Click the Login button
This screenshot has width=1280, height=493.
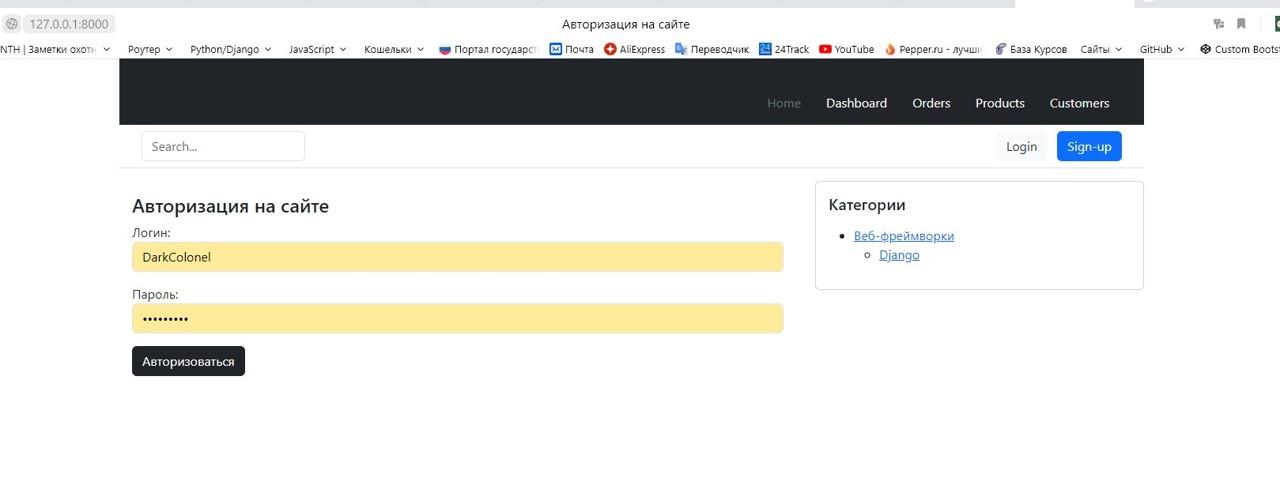[x=1021, y=146]
